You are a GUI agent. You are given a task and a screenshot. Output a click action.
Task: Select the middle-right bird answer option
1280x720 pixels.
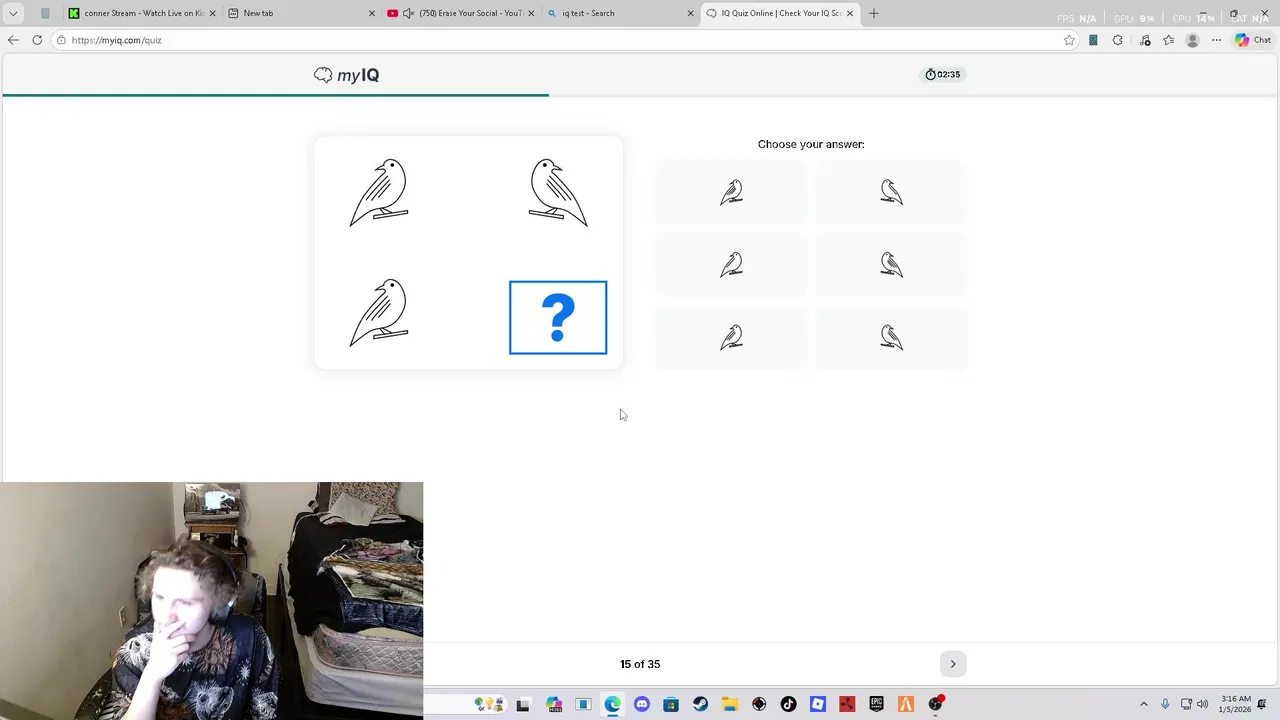click(x=891, y=264)
